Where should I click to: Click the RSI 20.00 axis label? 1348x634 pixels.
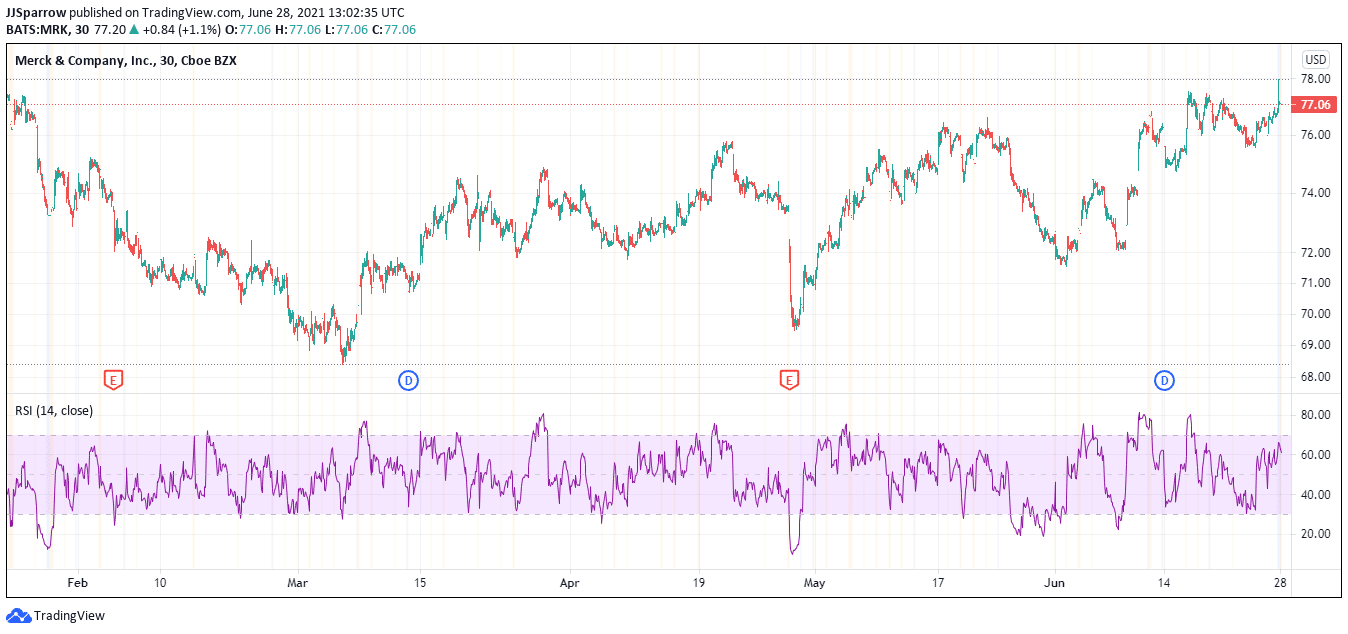[x=1315, y=534]
